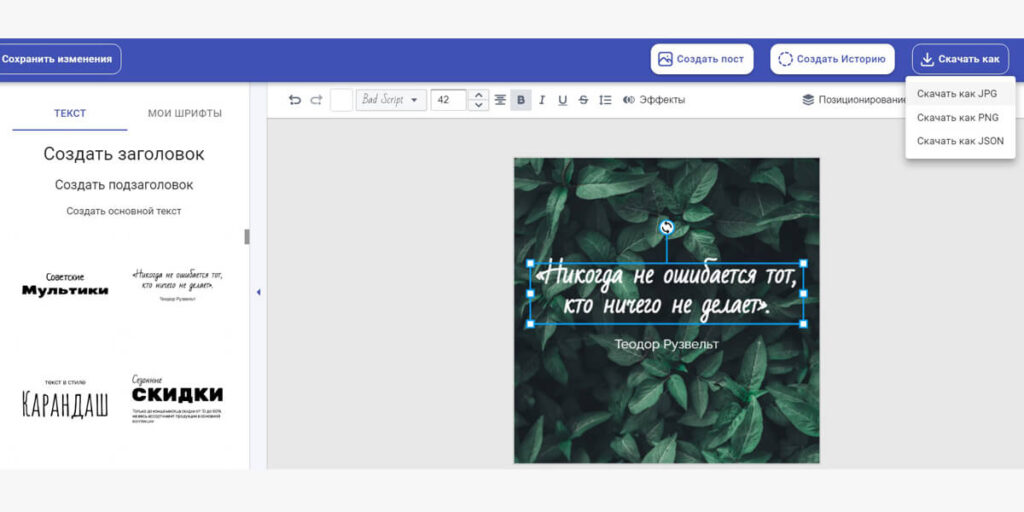Open Позиционирование layers option
The height and width of the screenshot is (512, 1024).
tap(853, 100)
